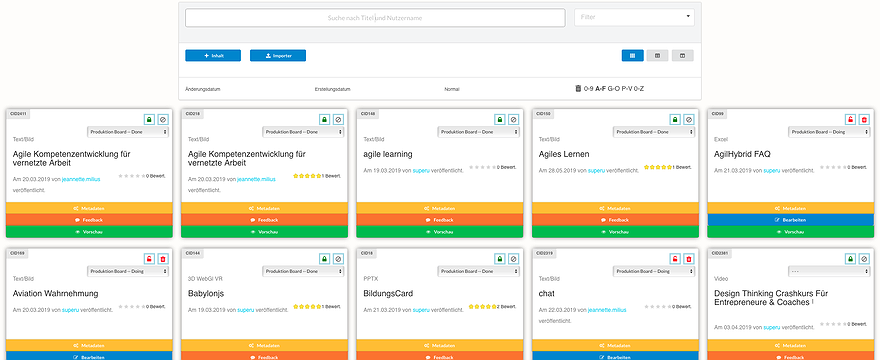880x360 pixels.
Task: Click the block icon on BildungsCard card
Action: [514, 259]
